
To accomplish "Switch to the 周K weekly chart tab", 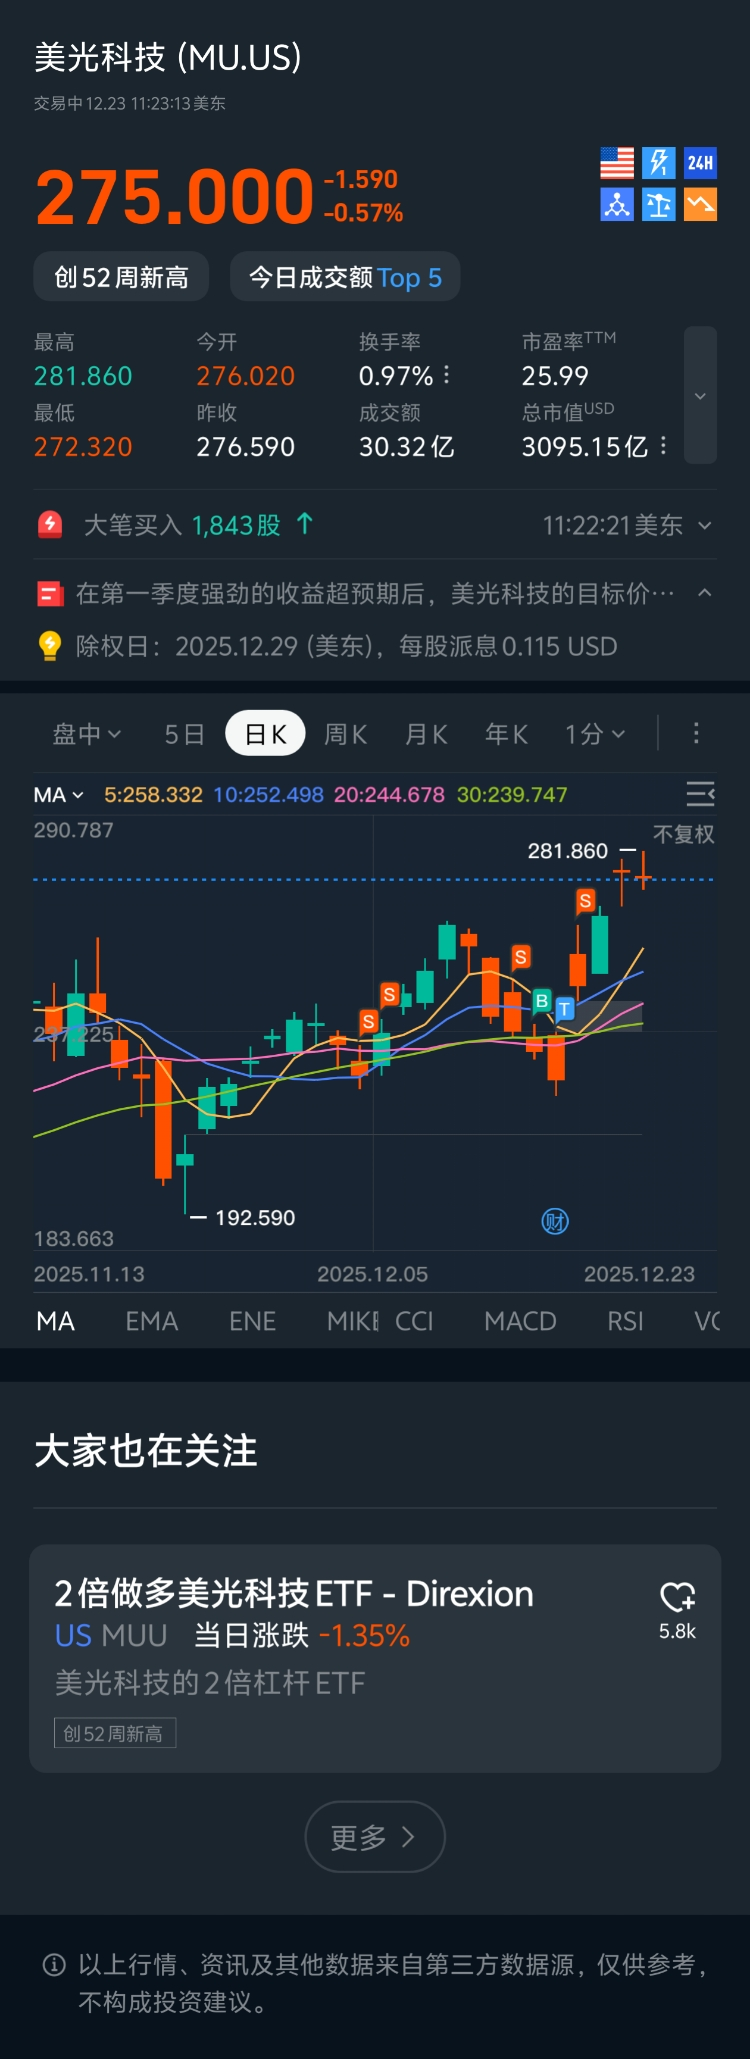I will click(346, 734).
